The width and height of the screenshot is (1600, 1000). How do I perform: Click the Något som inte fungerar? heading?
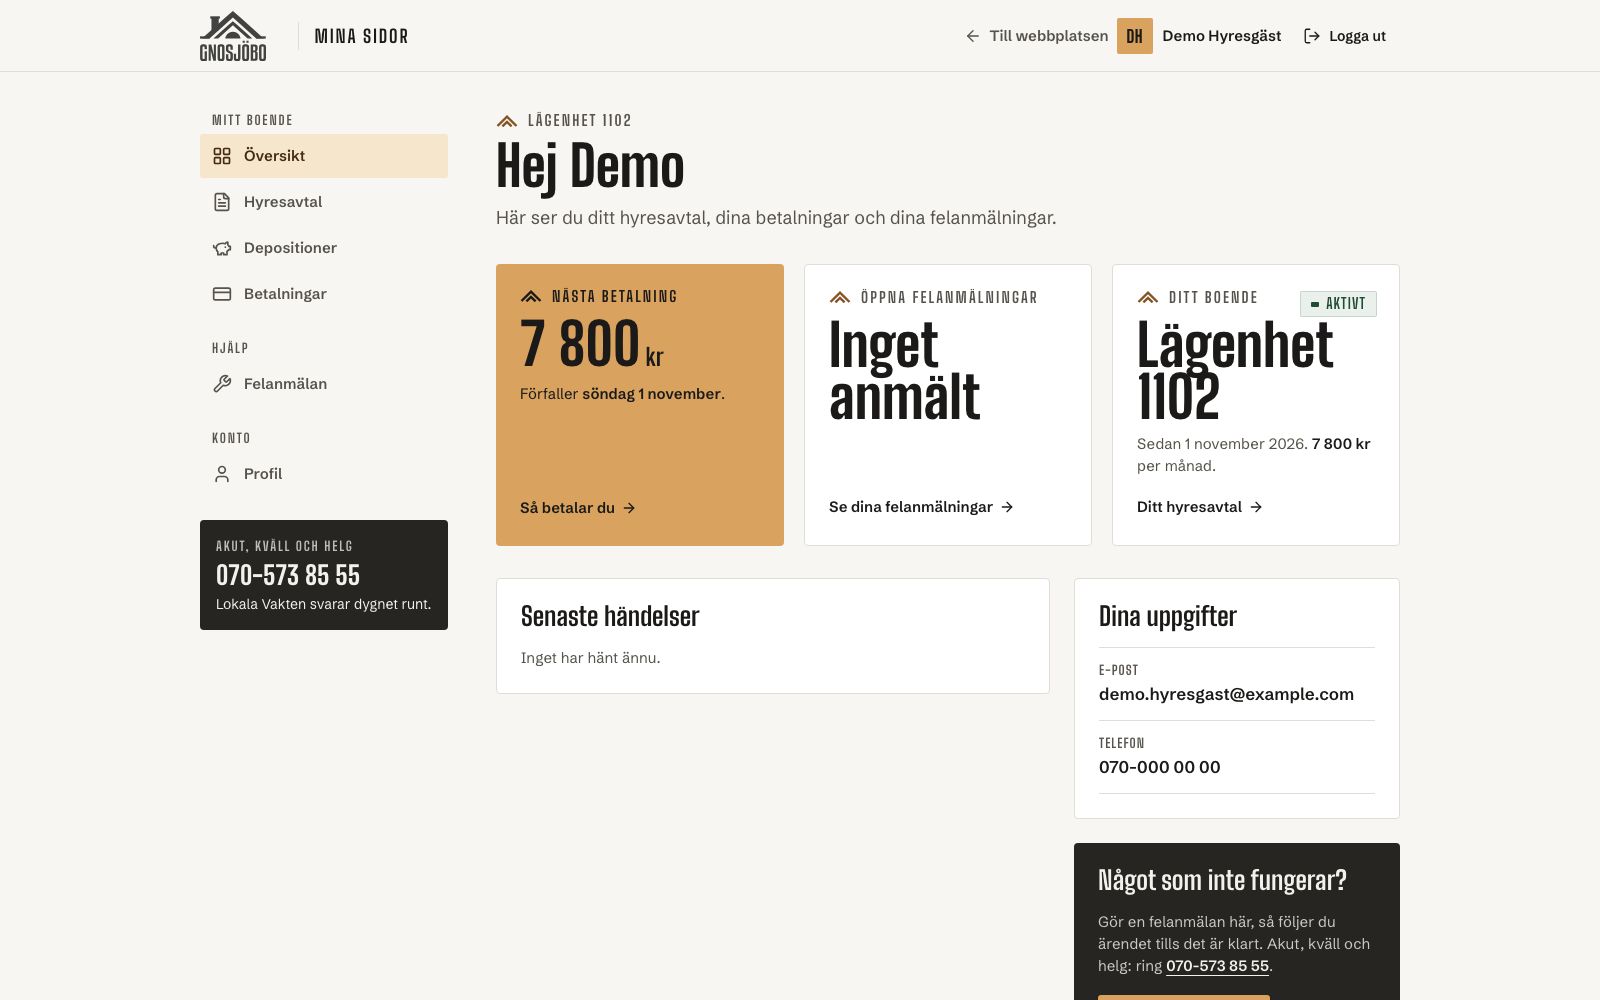point(1222,880)
